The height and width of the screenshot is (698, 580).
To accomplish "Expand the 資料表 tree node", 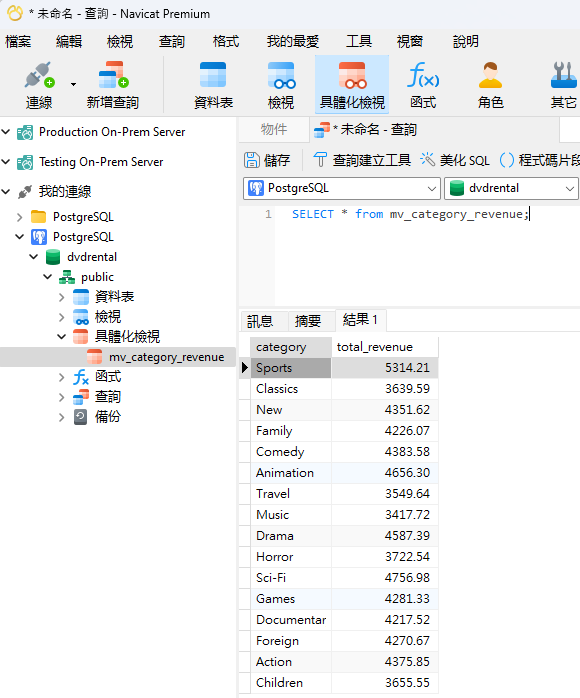I will point(62,296).
